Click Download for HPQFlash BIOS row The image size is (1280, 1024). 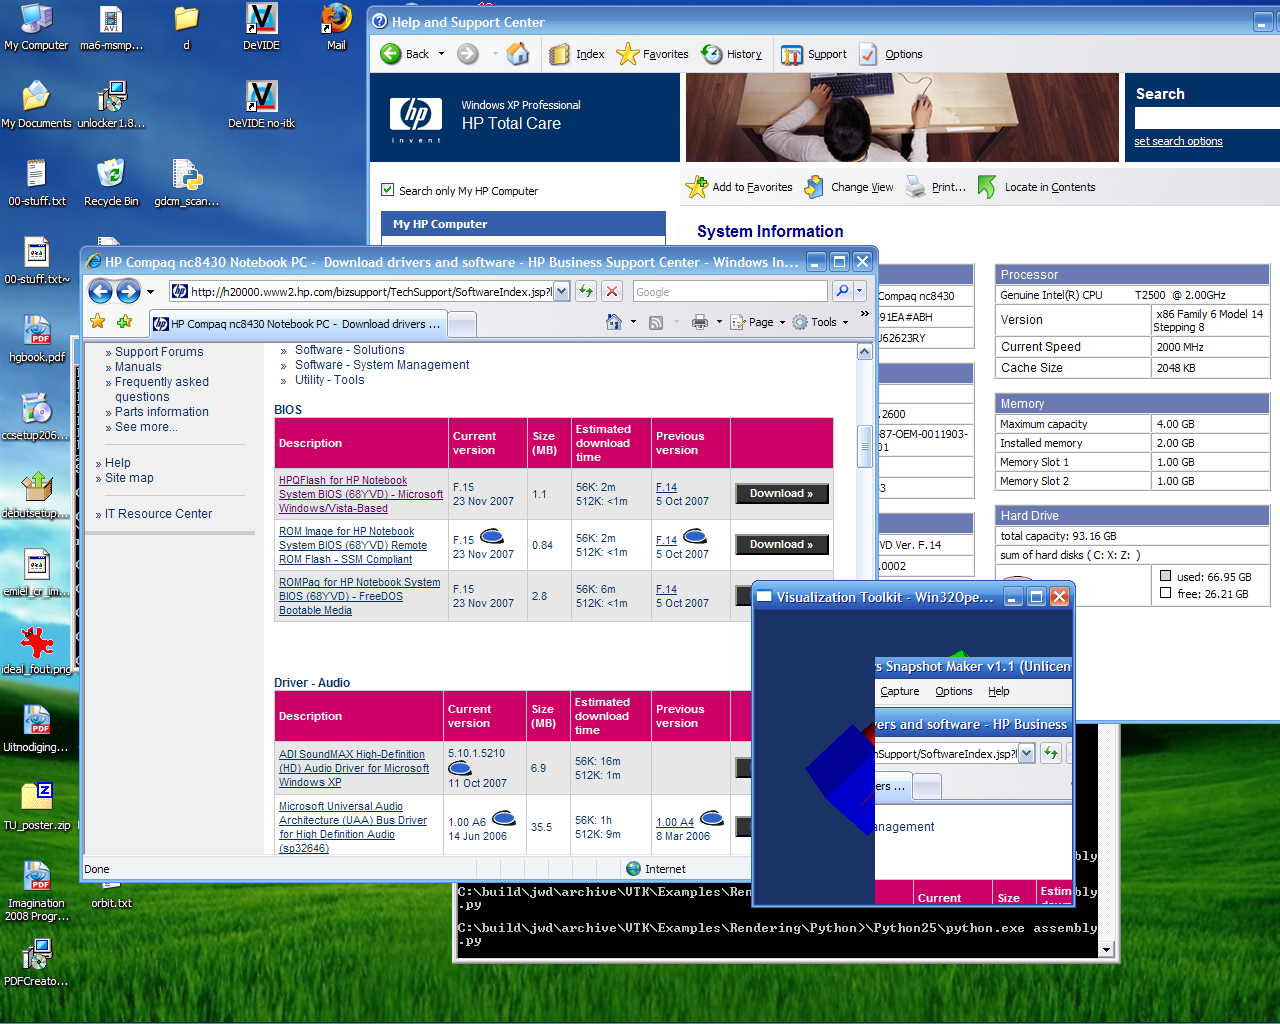click(x=782, y=493)
